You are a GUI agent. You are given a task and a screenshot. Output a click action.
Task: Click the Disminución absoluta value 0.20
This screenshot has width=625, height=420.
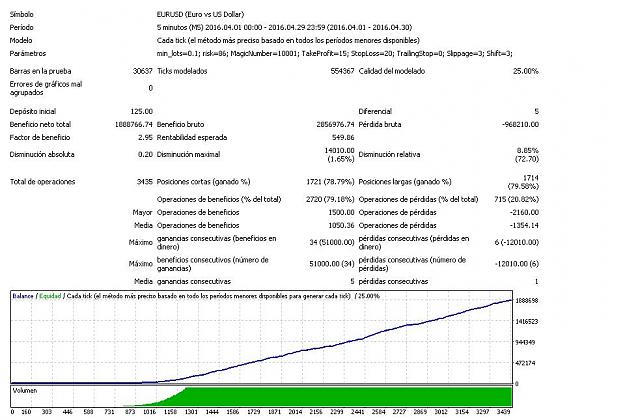(145, 155)
